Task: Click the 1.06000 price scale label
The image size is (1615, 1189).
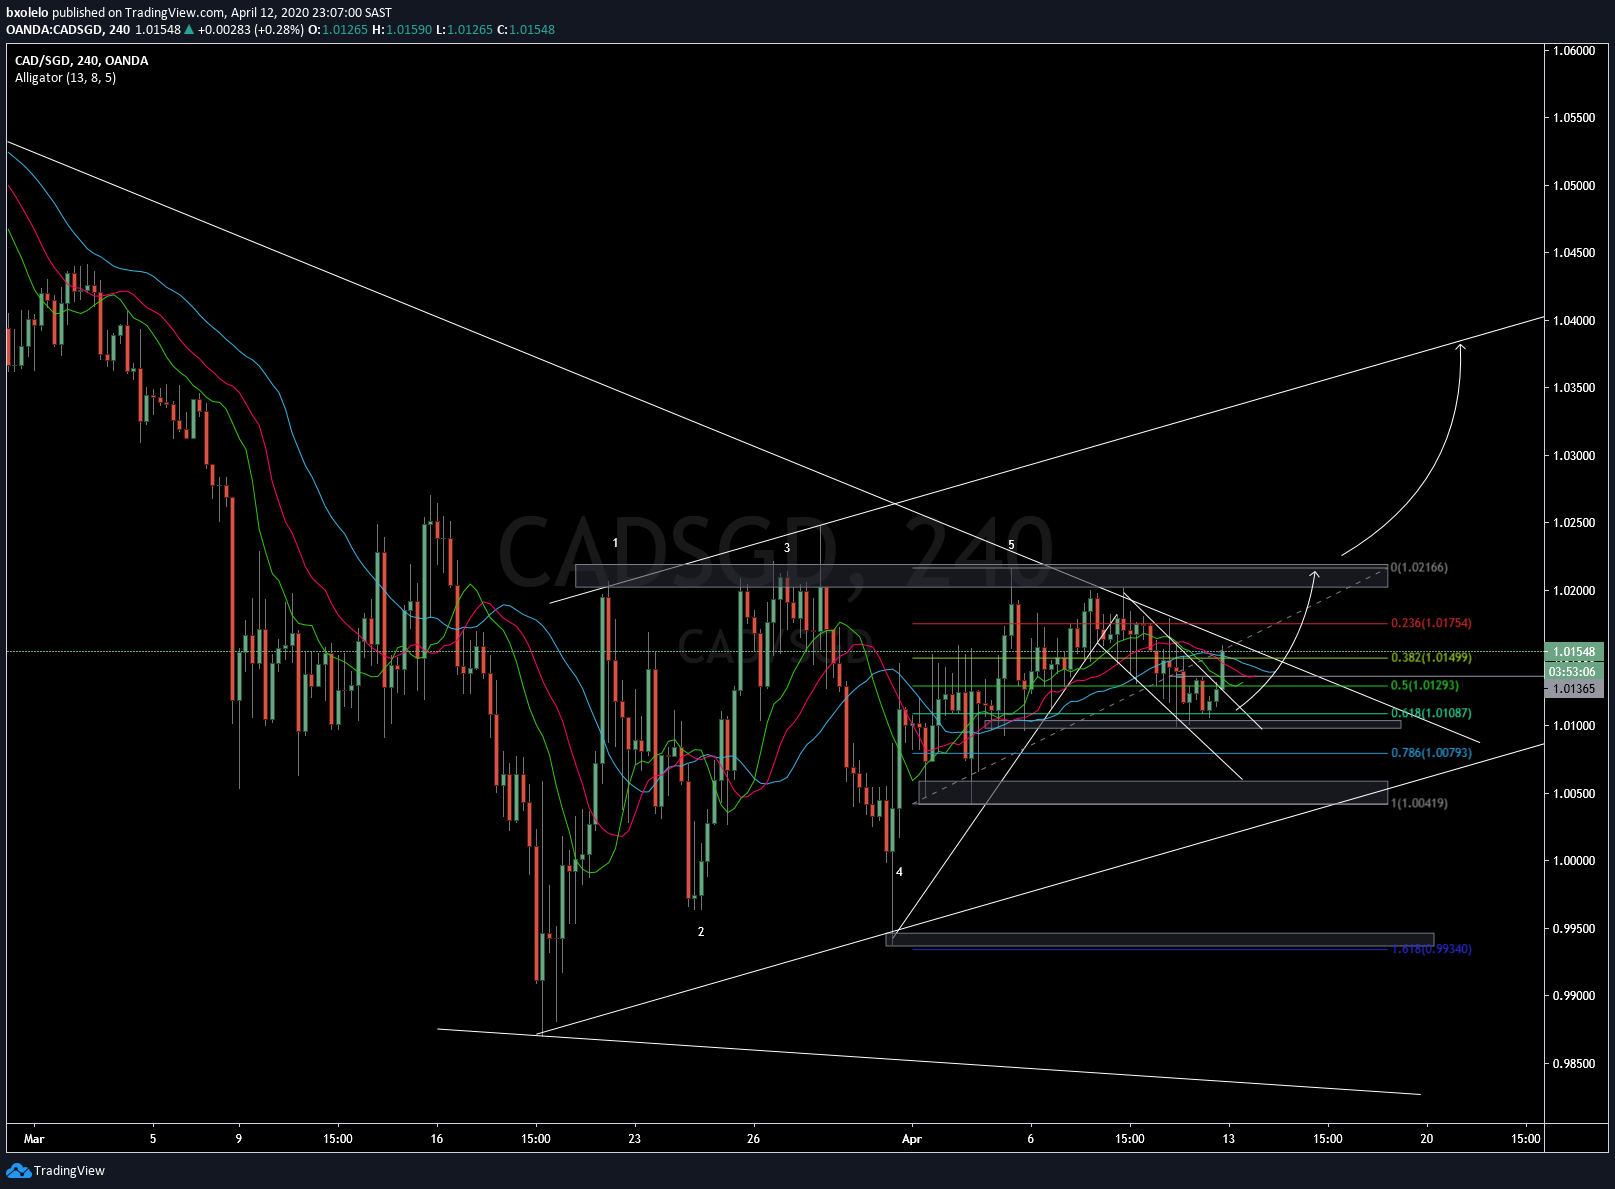Action: [x=1574, y=50]
